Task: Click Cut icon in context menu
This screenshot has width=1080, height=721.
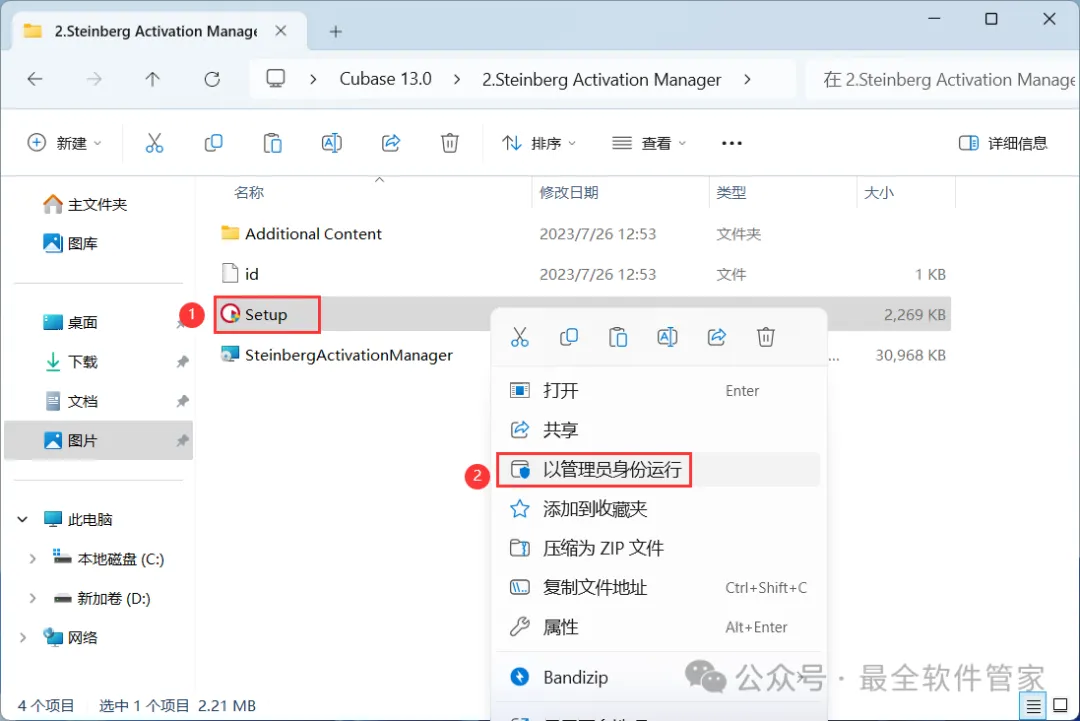Action: pos(519,337)
